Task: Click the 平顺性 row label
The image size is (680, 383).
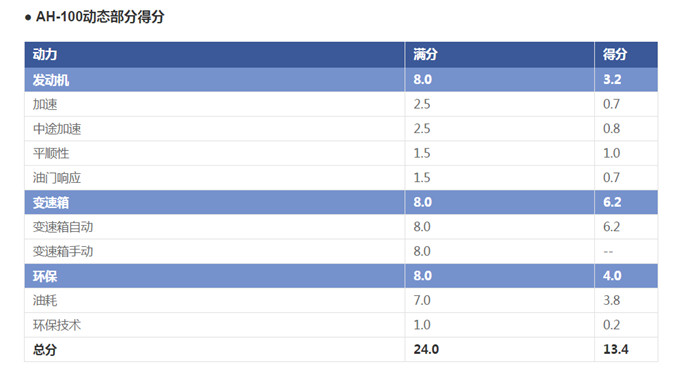Action: coord(51,153)
